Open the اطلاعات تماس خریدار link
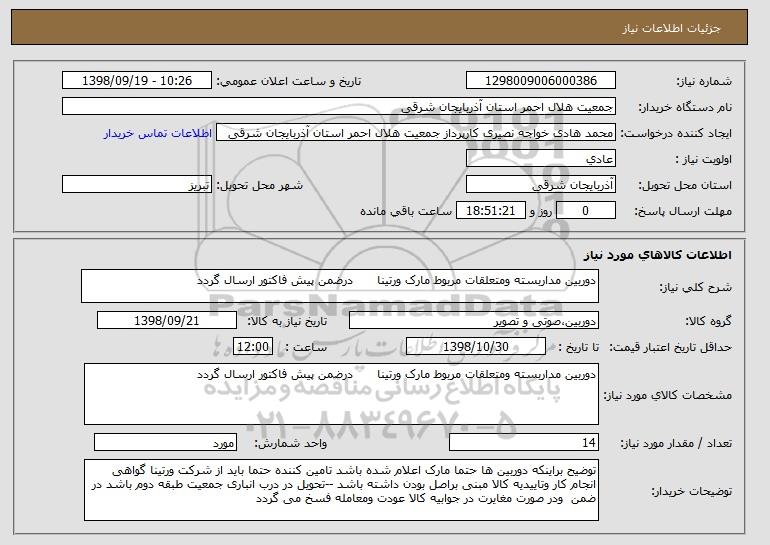The height and width of the screenshot is (545, 770). pyautogui.click(x=158, y=134)
